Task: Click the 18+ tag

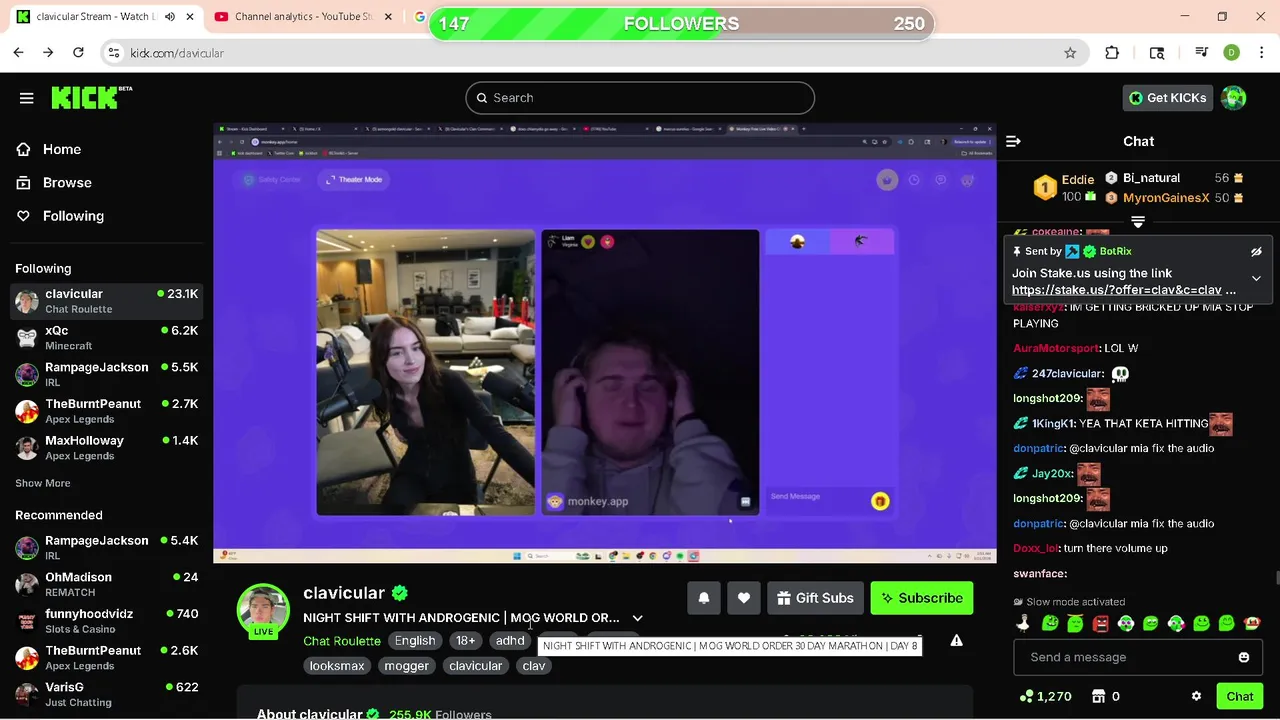Action: click(x=466, y=641)
